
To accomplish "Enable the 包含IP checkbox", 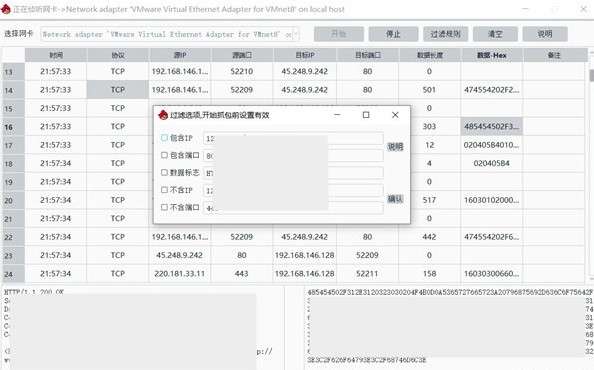I will tap(164, 138).
